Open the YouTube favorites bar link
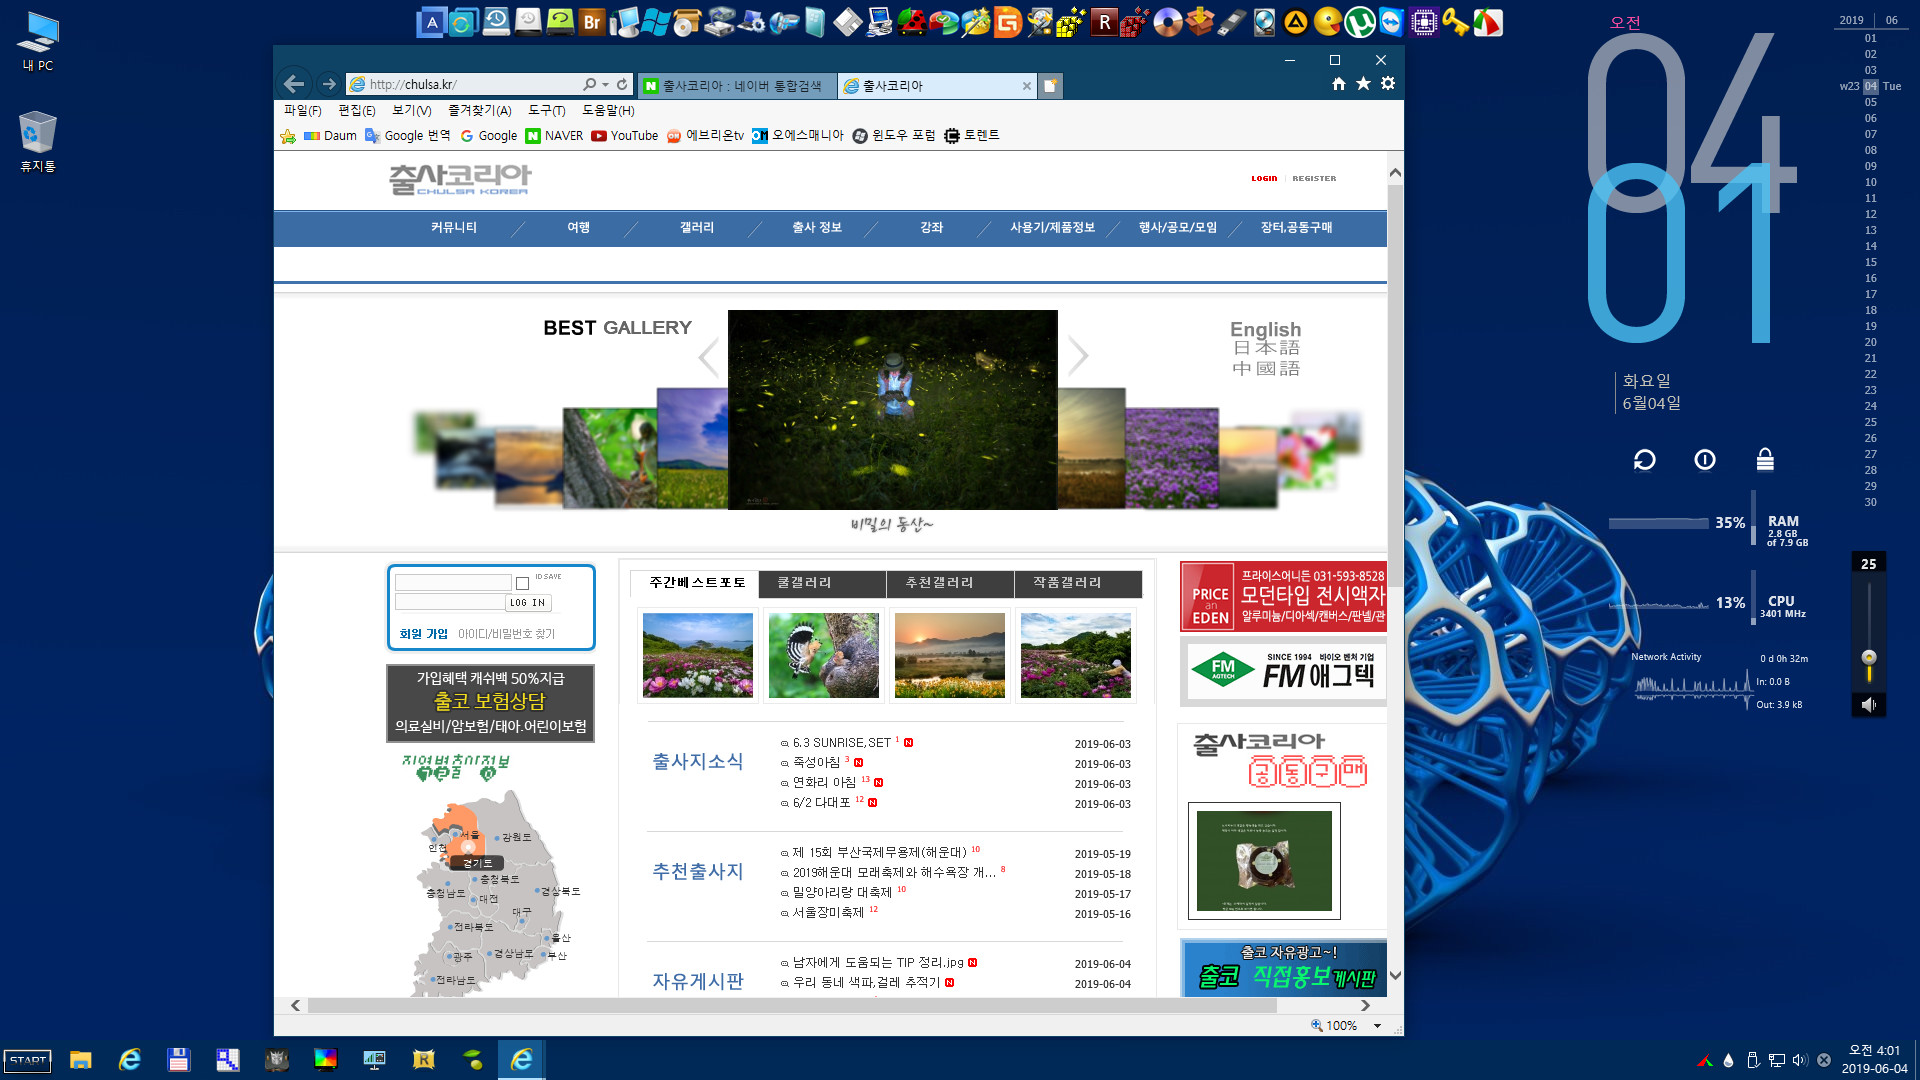This screenshot has height=1080, width=1920. coord(625,136)
